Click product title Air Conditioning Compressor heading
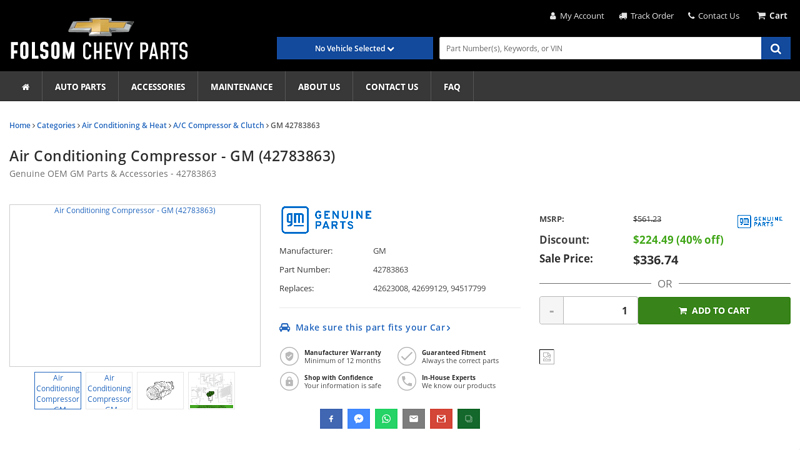This screenshot has width=800, height=450. click(x=172, y=156)
